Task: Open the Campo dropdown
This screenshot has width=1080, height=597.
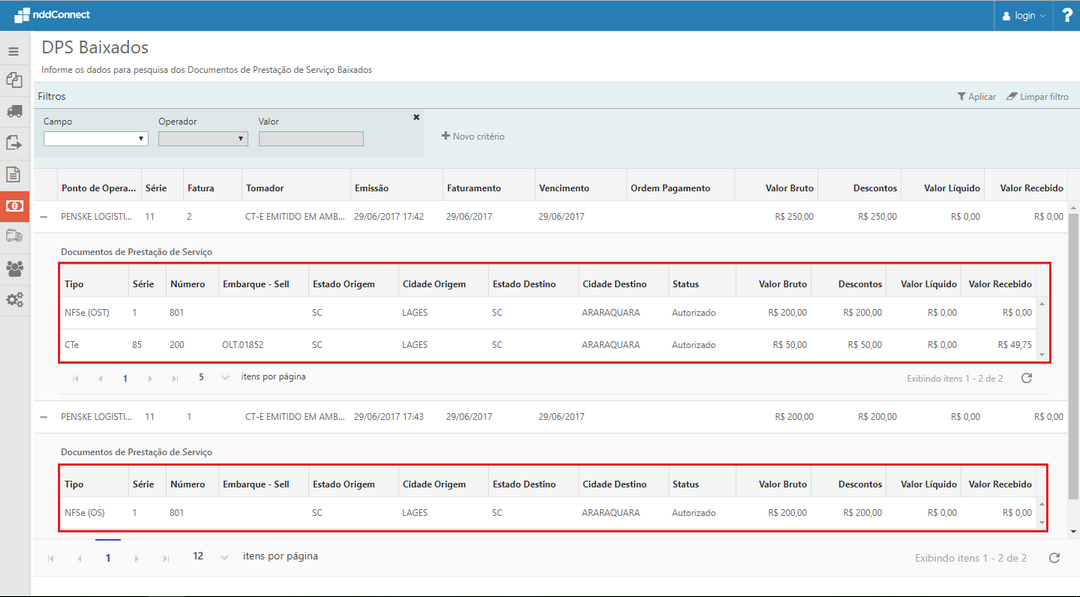Action: point(96,139)
